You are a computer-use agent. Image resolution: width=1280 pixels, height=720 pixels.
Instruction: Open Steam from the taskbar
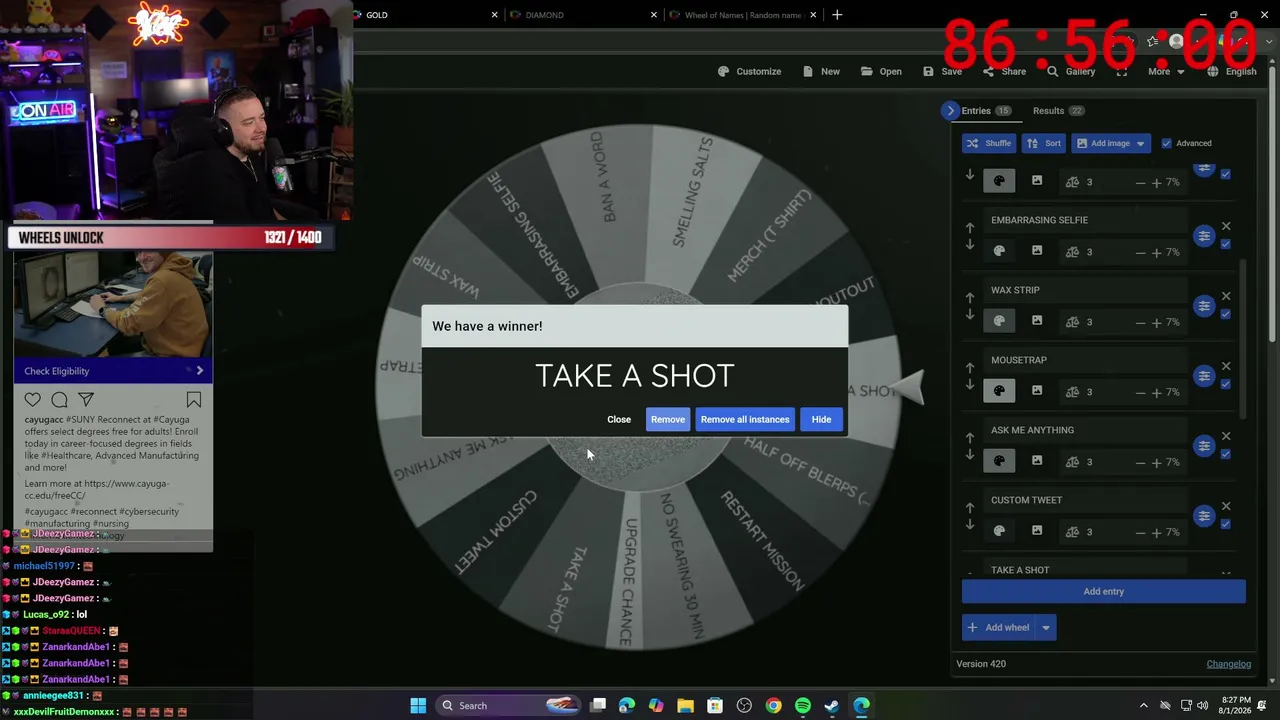[832, 706]
